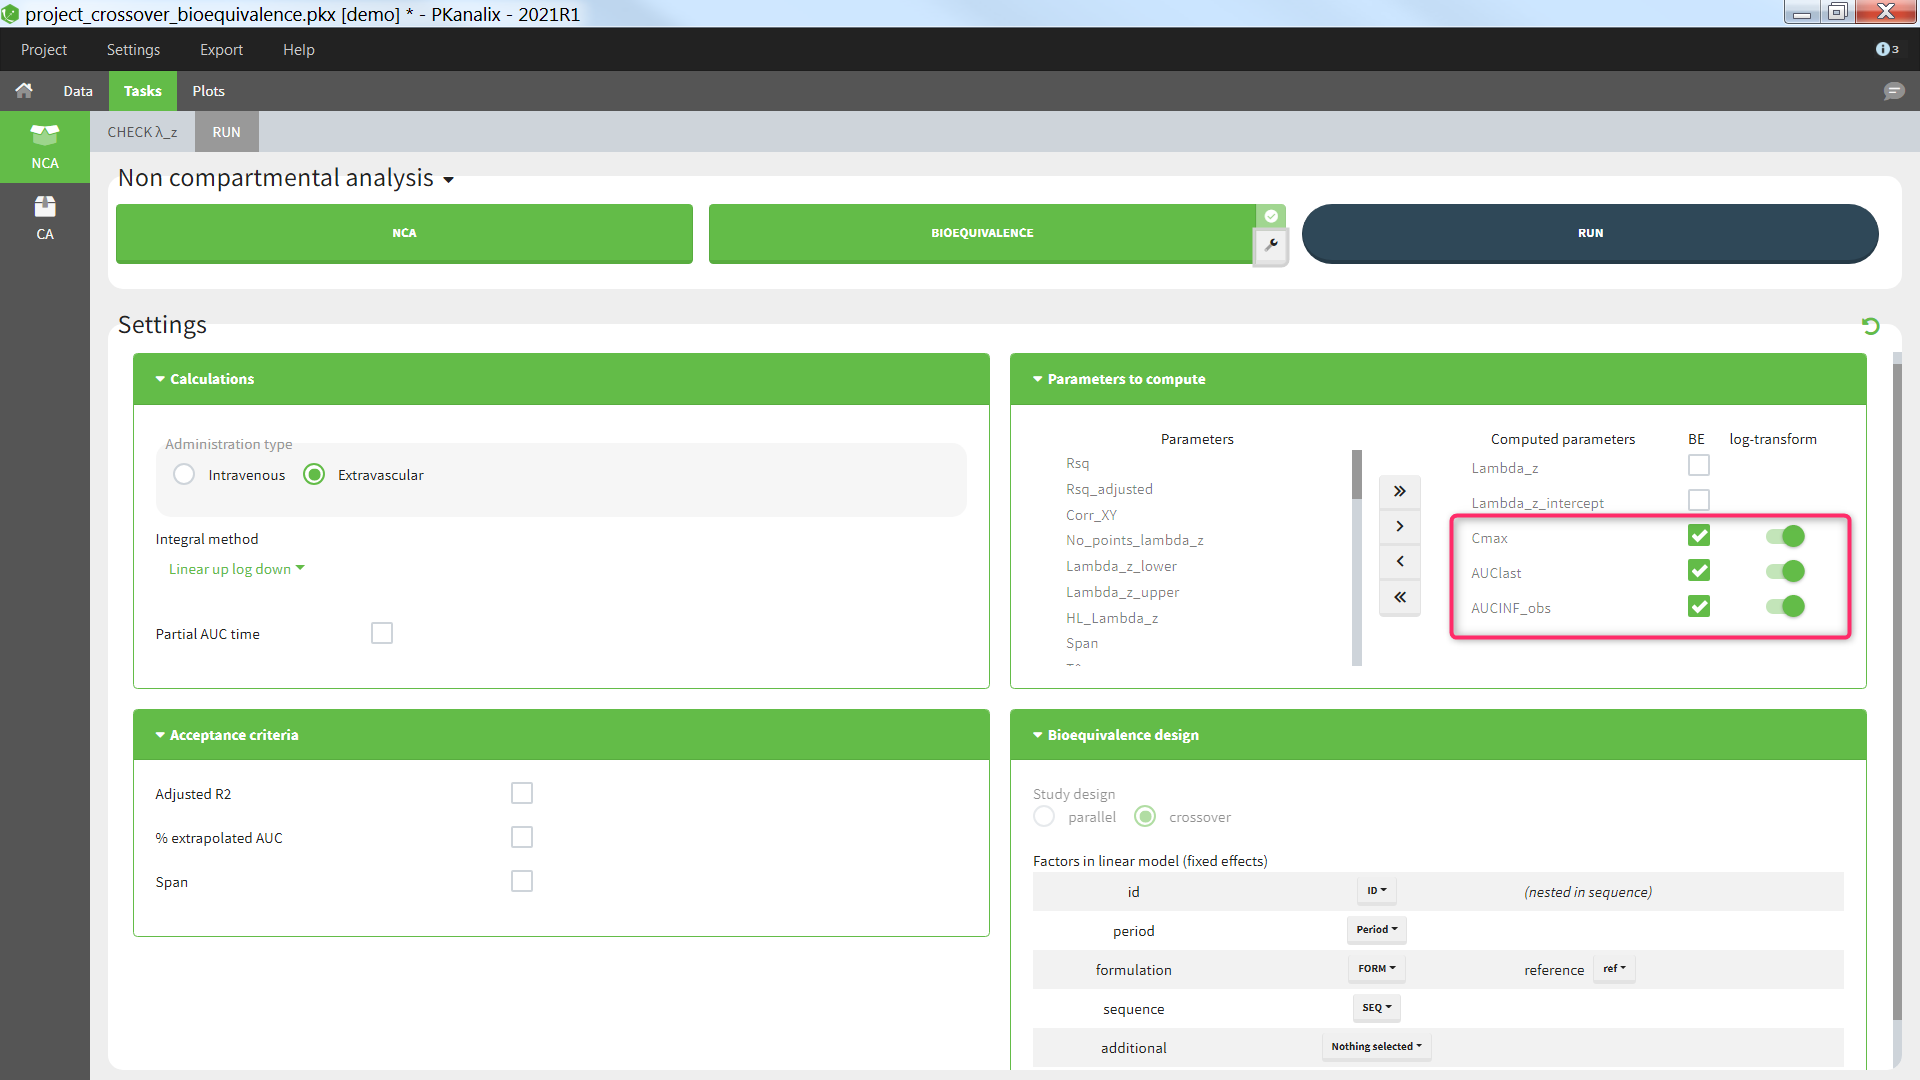Remove all parameters with double left arrow

pyautogui.click(x=1399, y=597)
